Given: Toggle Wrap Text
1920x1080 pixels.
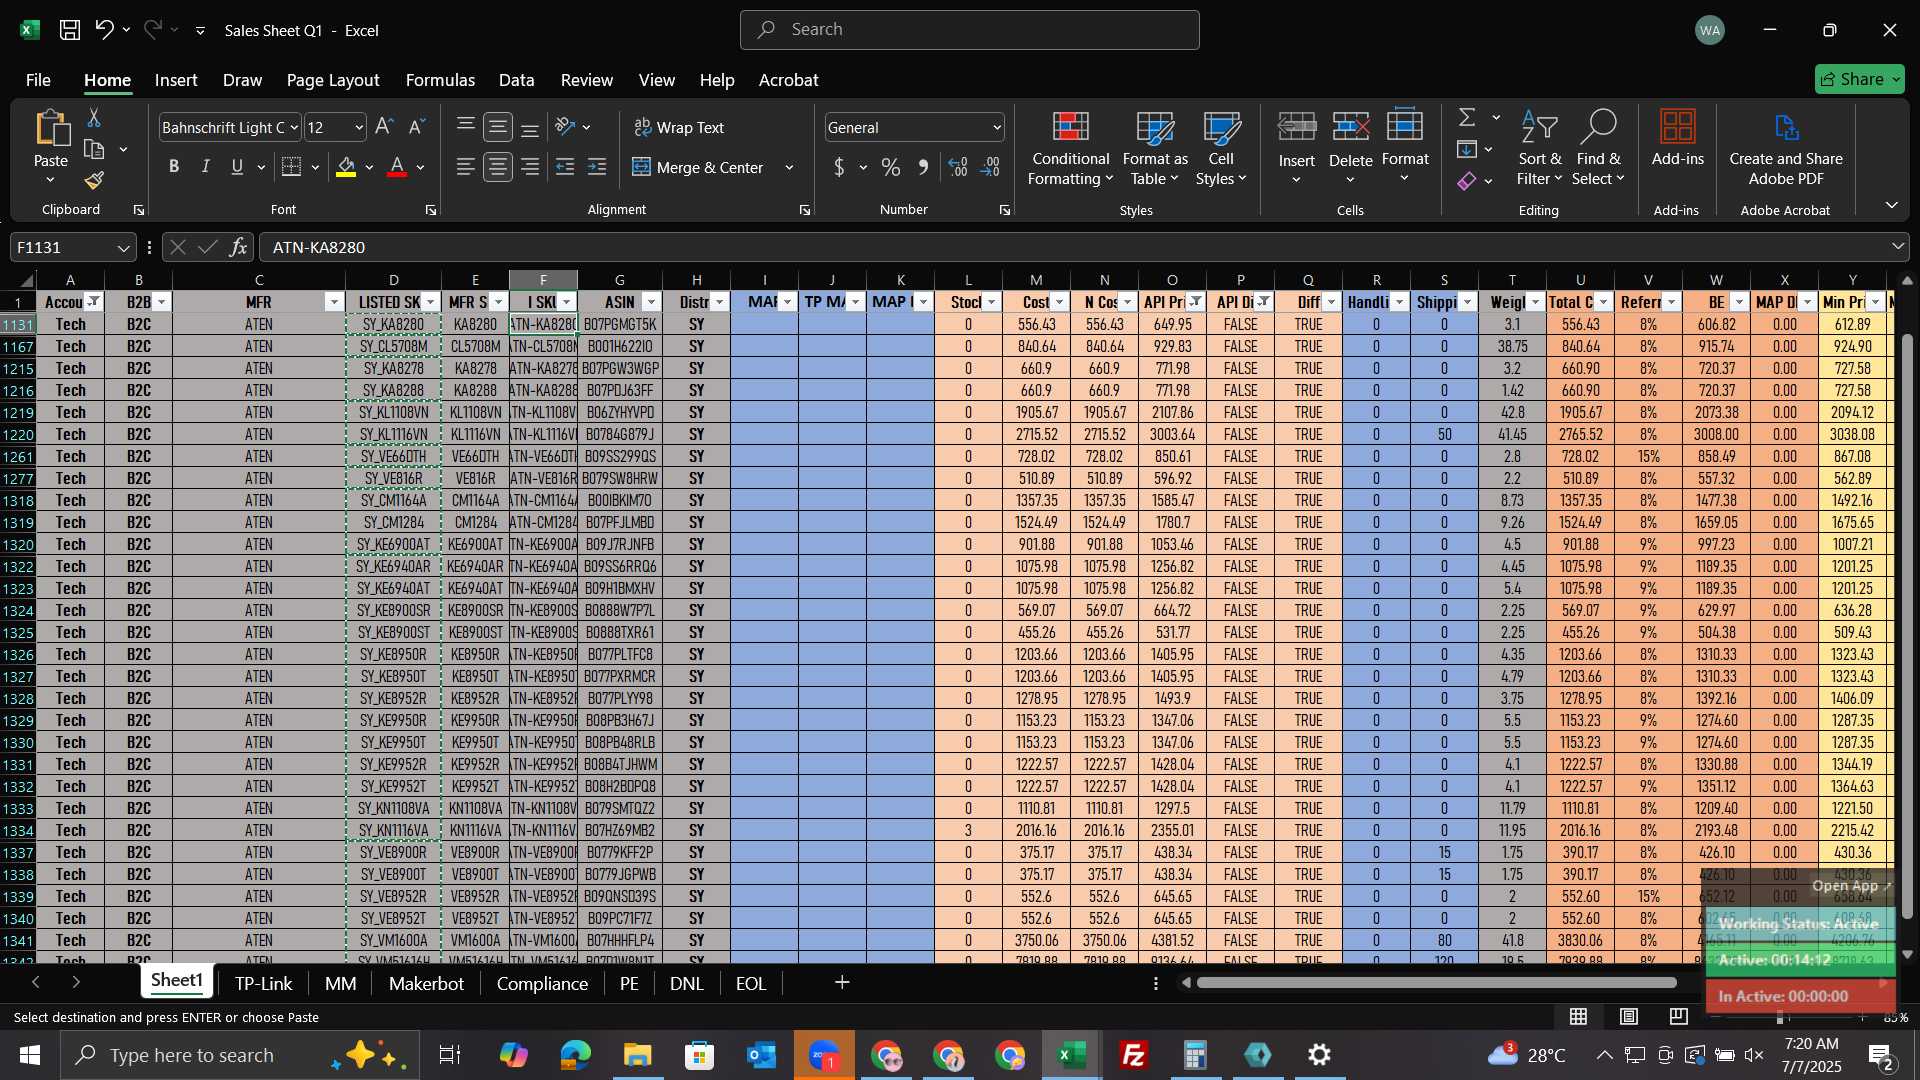Looking at the screenshot, I should [x=679, y=127].
